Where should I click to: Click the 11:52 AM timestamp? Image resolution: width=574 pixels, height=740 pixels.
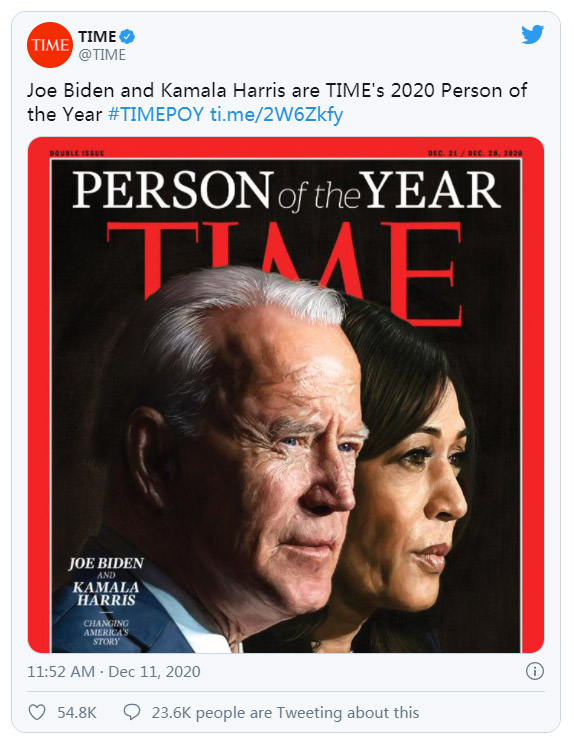click(61, 671)
